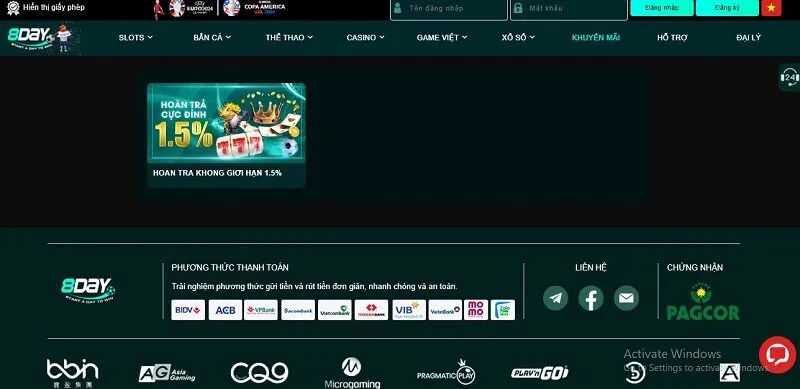The width and height of the screenshot is (800, 389).
Task: Open the Facebook contact icon
Action: click(x=591, y=298)
